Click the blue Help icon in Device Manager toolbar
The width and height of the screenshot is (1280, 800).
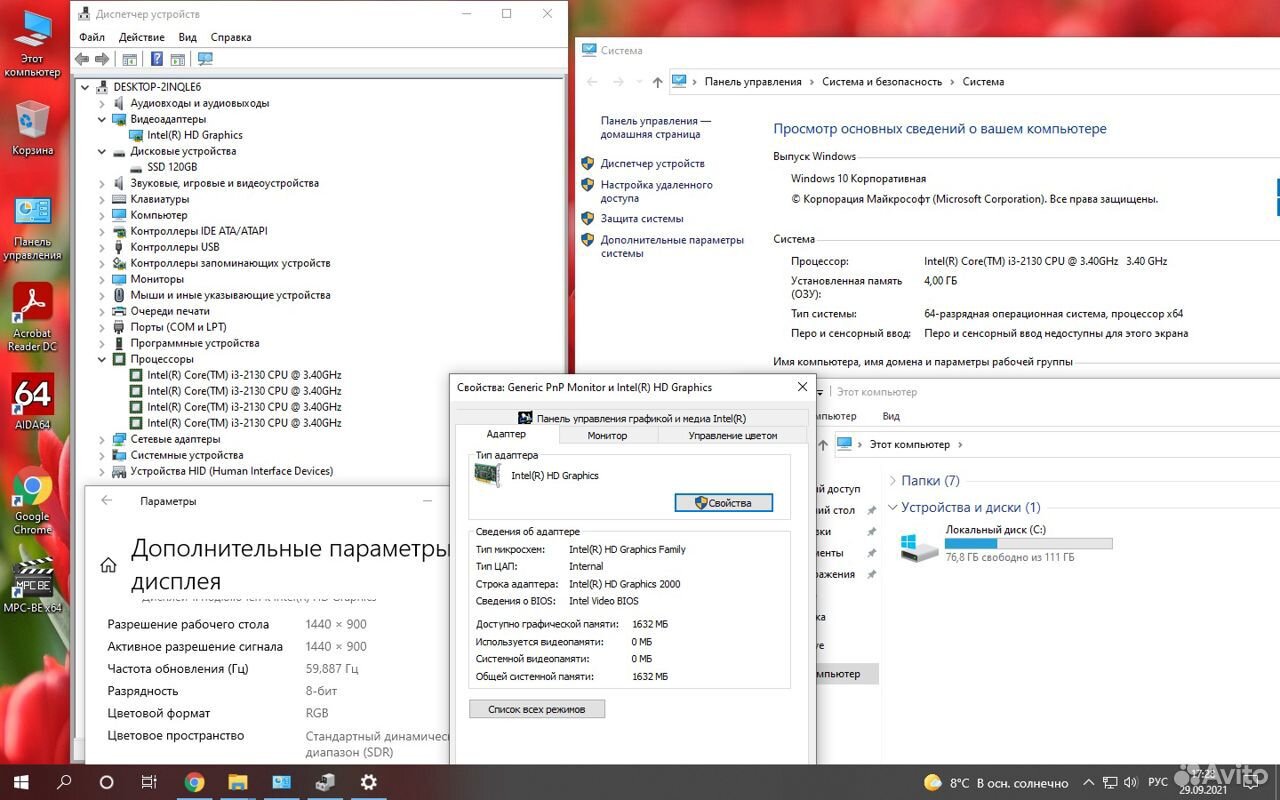click(x=157, y=59)
